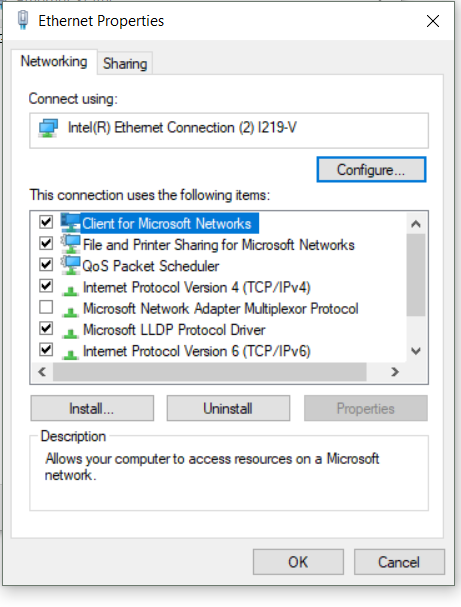461x607 pixels.
Task: Click the Ethernet Properties title bar icon
Action: [23, 20]
